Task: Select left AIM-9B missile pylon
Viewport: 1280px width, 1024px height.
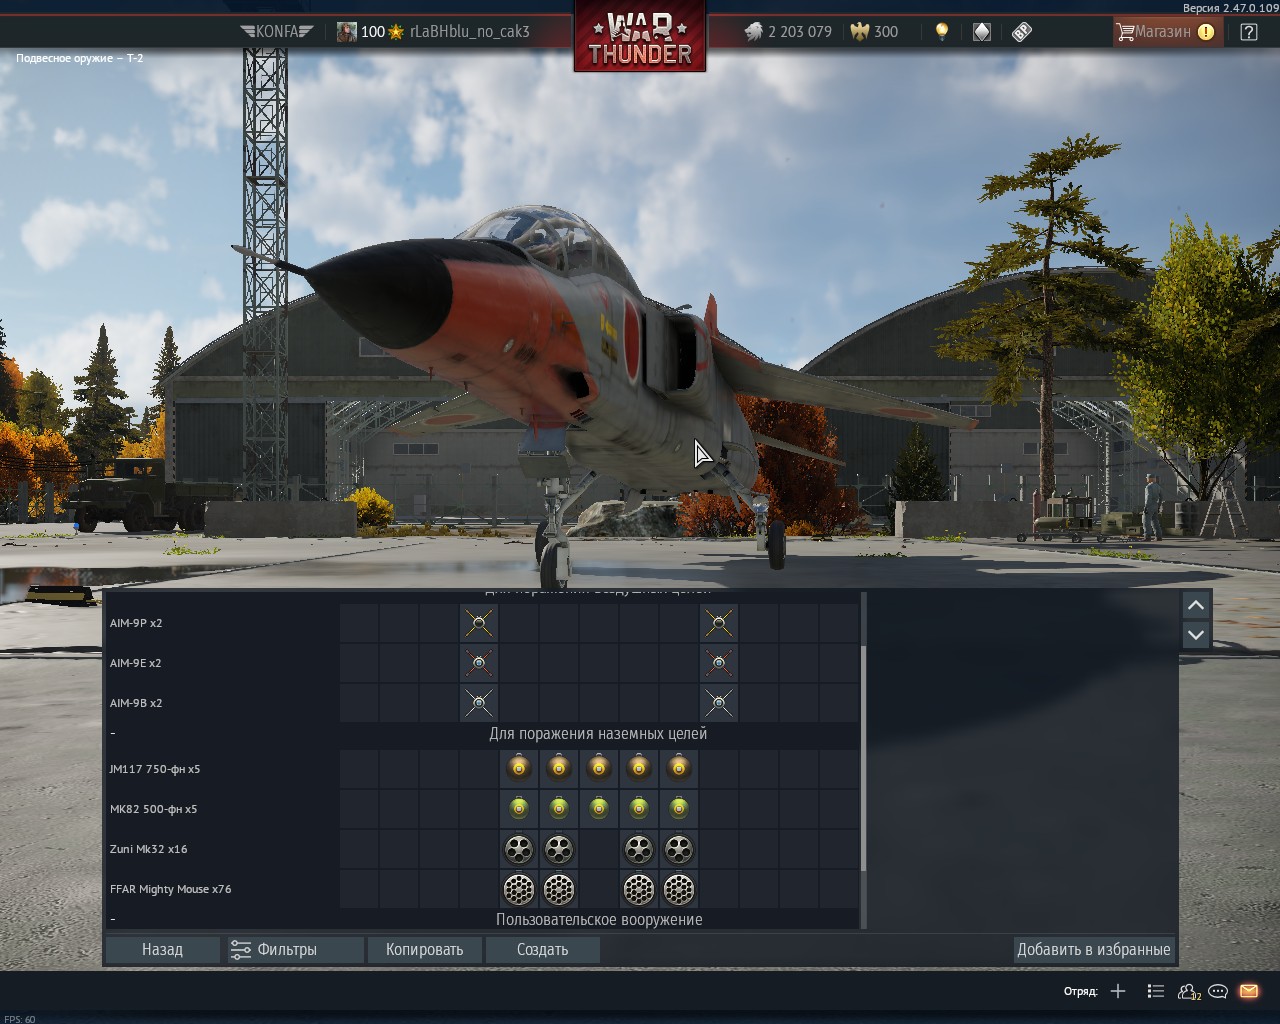Action: [x=479, y=703]
